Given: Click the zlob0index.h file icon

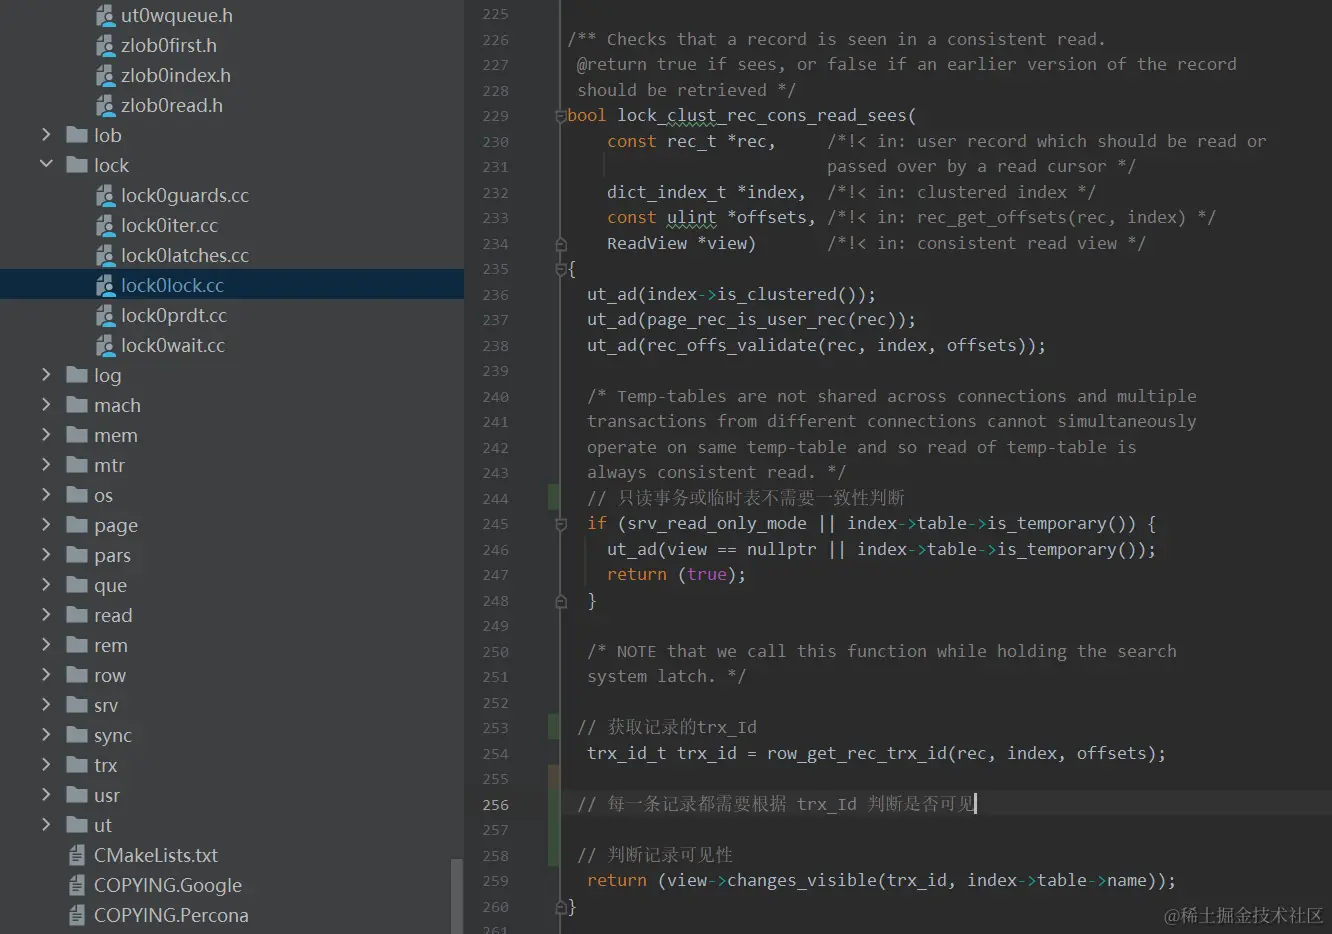Looking at the screenshot, I should [x=105, y=75].
